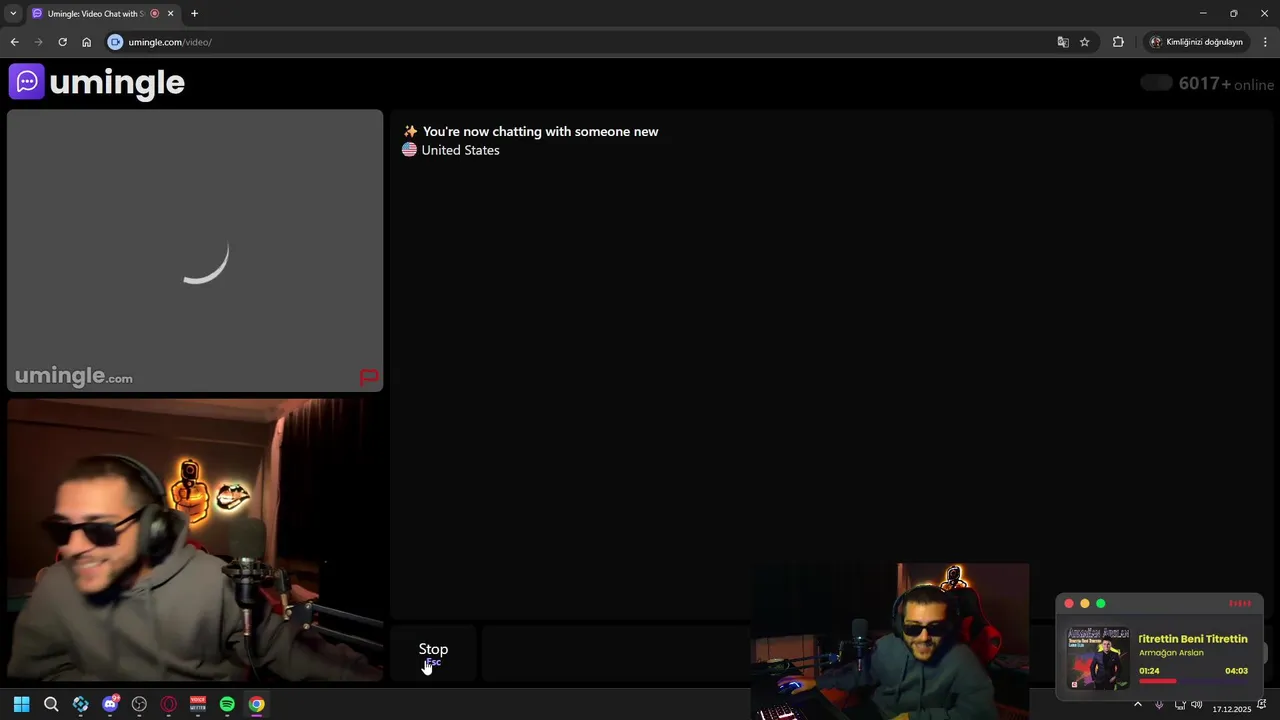Viewport: 1280px width, 720px height.
Task: Open Voicemeeter from taskbar
Action: click(198, 704)
